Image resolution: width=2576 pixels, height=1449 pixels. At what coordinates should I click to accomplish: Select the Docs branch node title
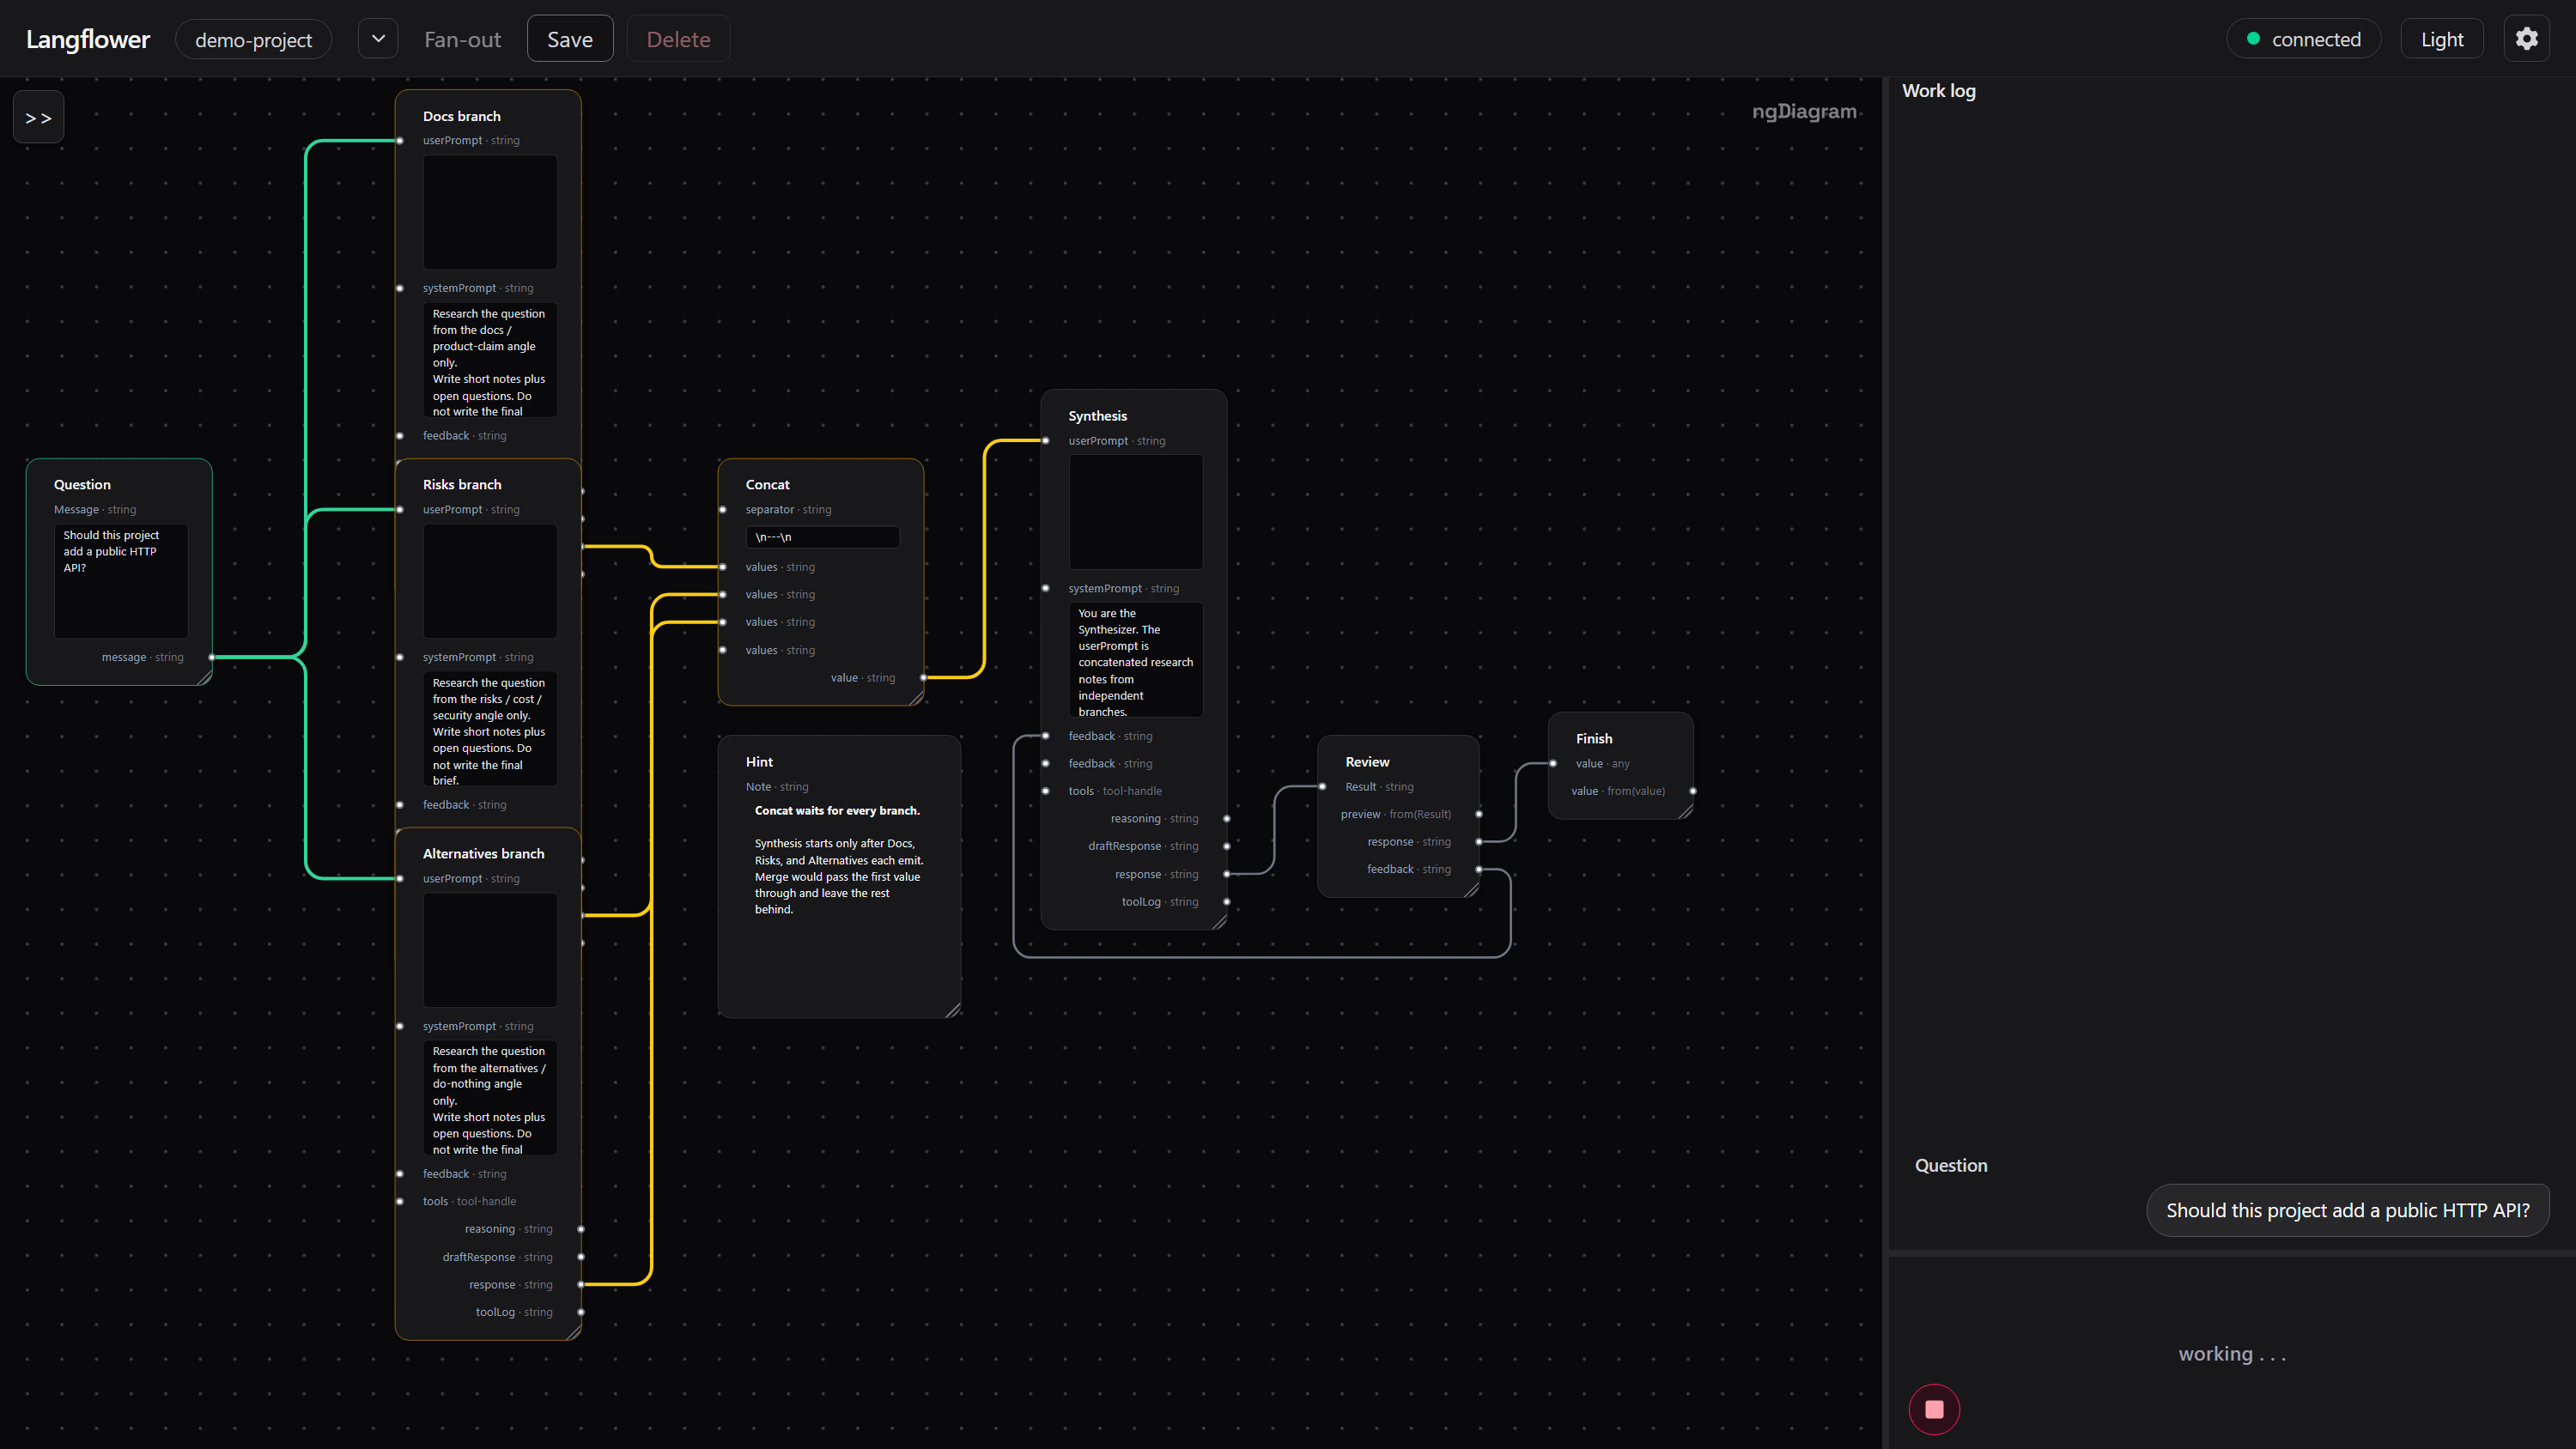pyautogui.click(x=461, y=116)
